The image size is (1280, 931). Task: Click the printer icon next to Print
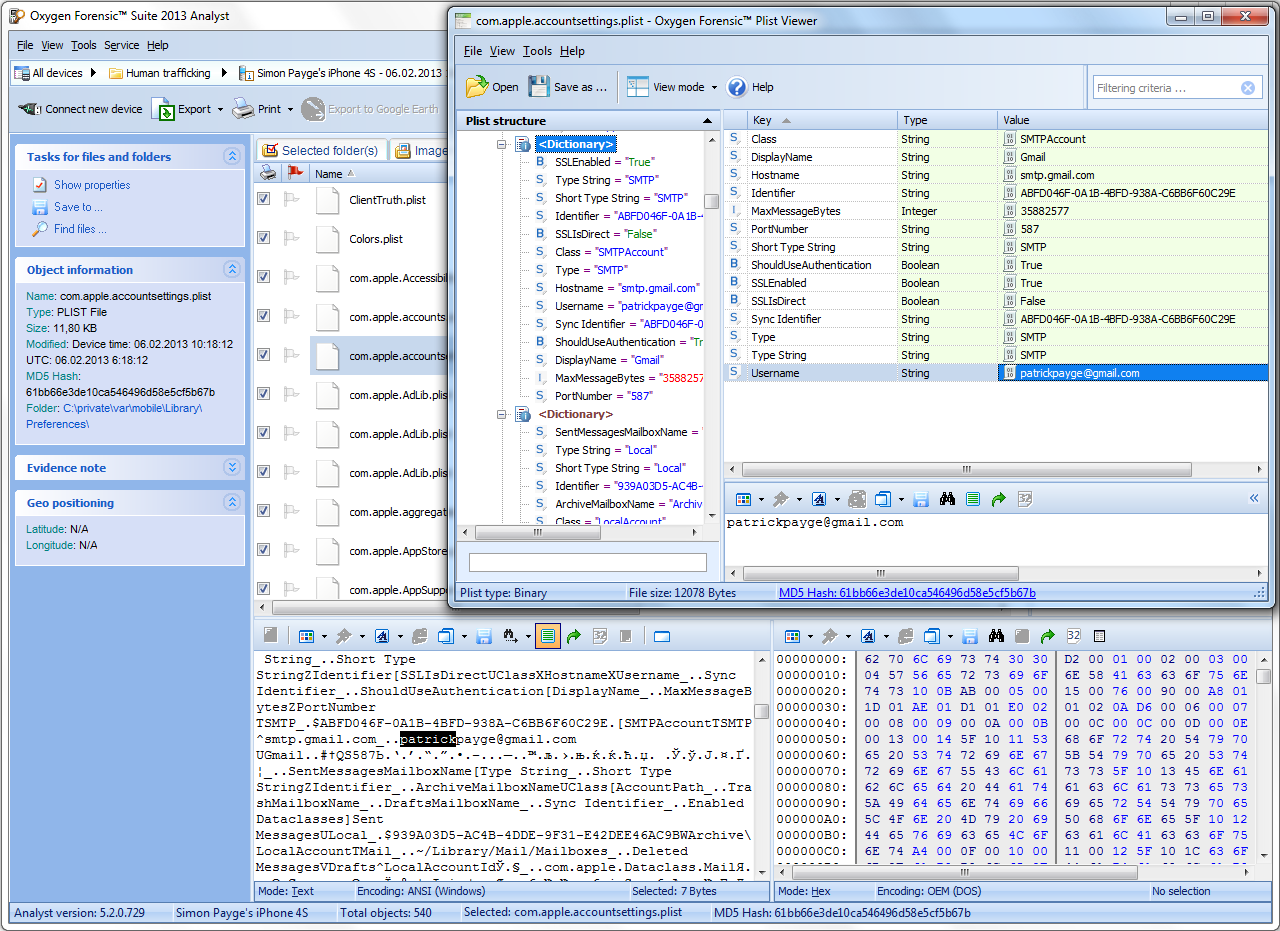pyautogui.click(x=243, y=109)
